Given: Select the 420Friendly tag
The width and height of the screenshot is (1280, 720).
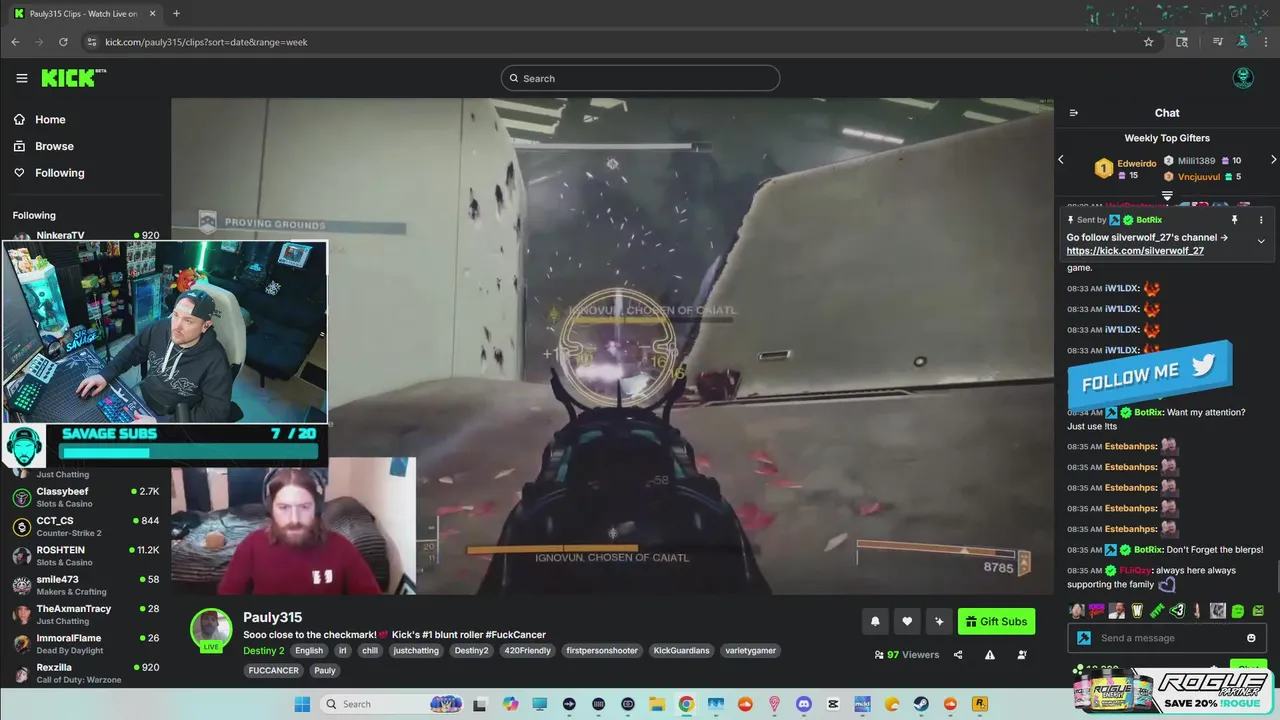Looking at the screenshot, I should (x=528, y=651).
